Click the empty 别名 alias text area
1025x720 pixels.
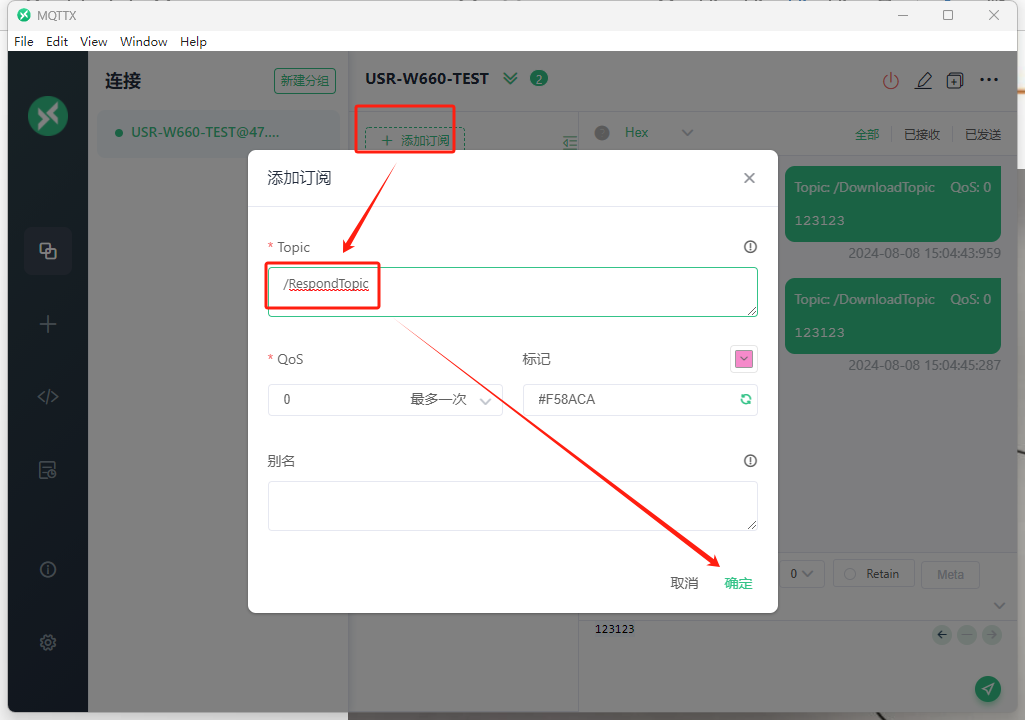coord(512,506)
